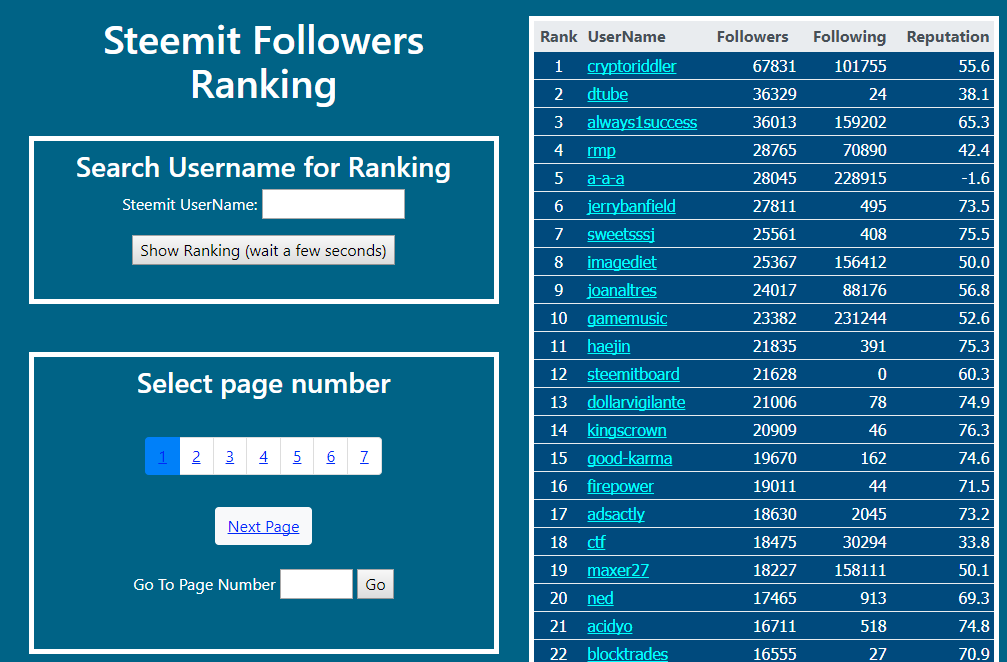Select page 5 in pagination
1007x662 pixels.
(297, 457)
